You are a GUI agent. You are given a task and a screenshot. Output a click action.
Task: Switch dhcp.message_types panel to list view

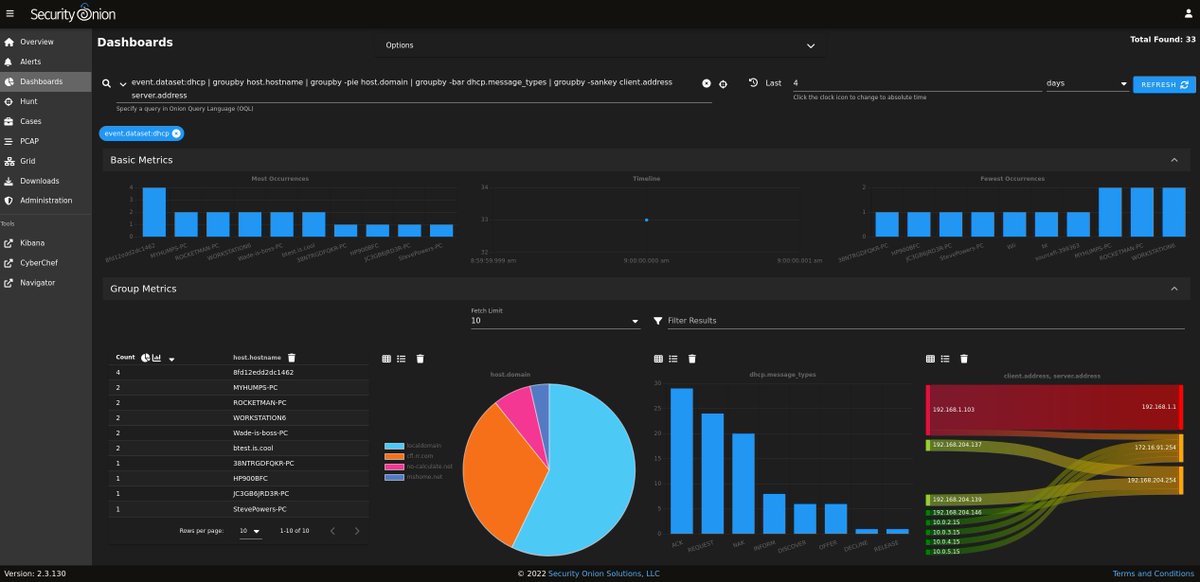point(672,358)
